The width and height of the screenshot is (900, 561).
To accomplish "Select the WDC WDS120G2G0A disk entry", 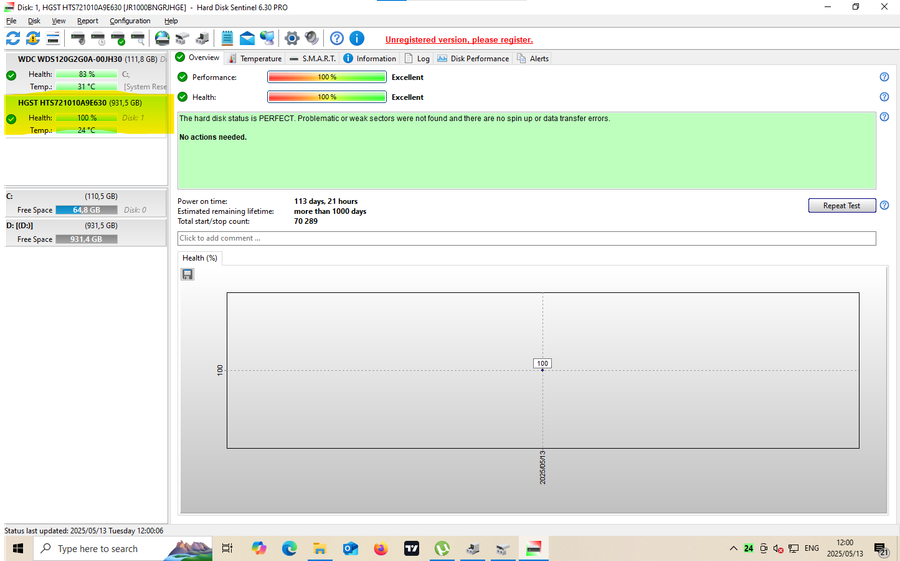I will click(70, 59).
